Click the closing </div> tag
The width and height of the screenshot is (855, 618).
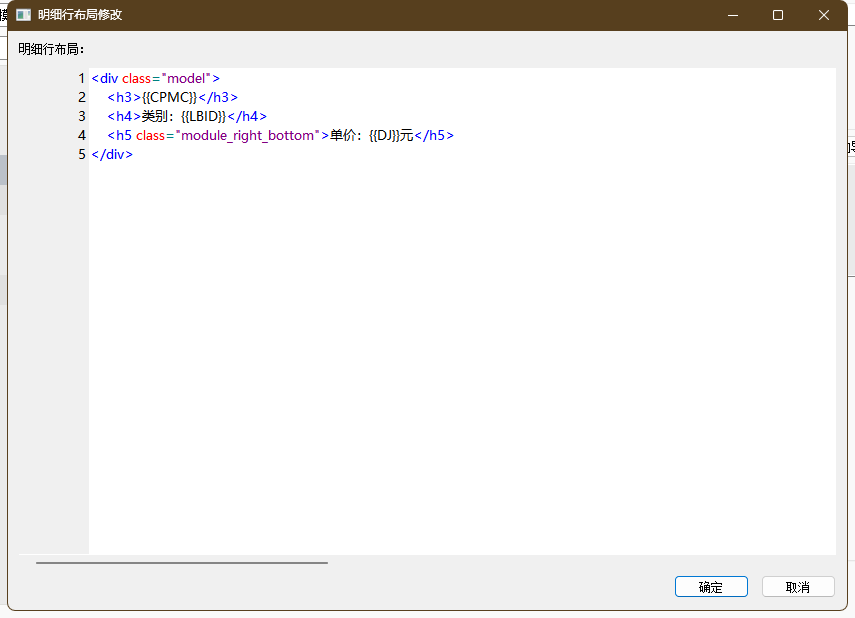[x=112, y=154]
